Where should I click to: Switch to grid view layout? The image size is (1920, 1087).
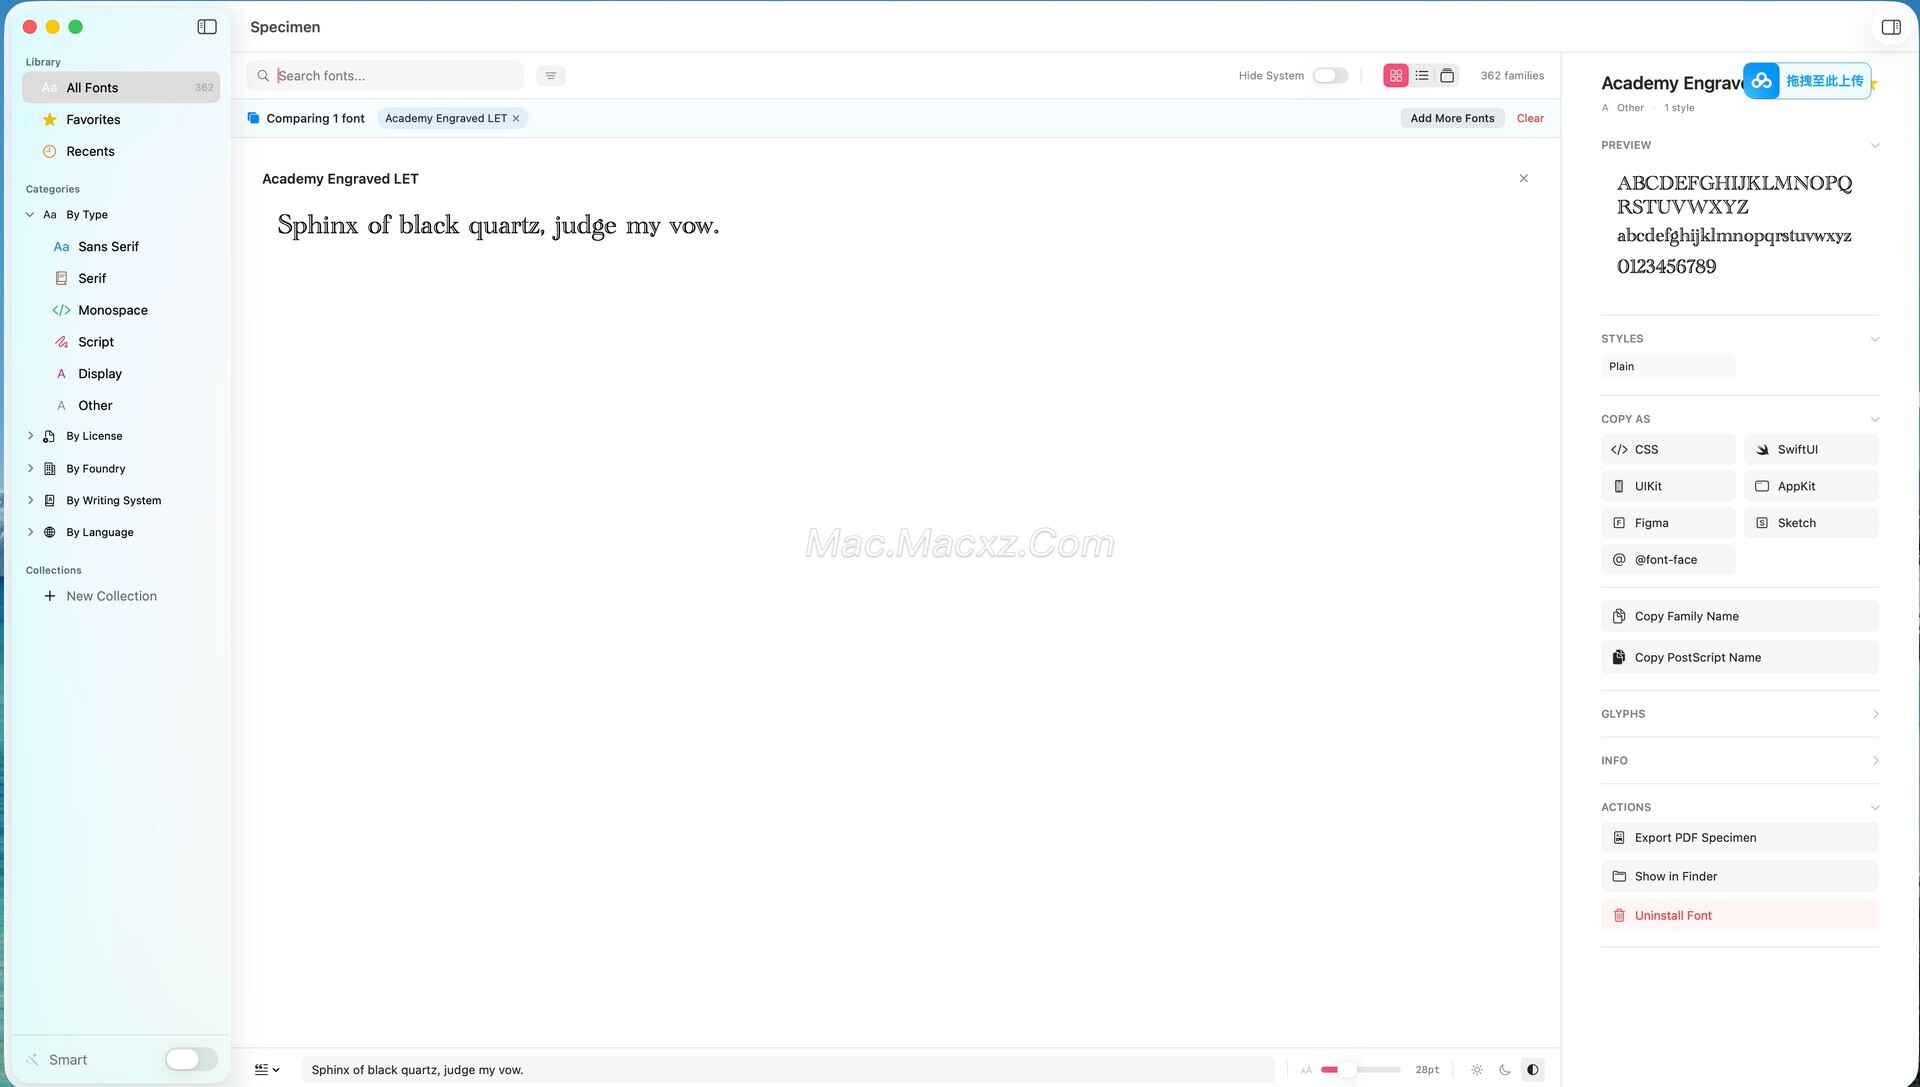point(1396,76)
